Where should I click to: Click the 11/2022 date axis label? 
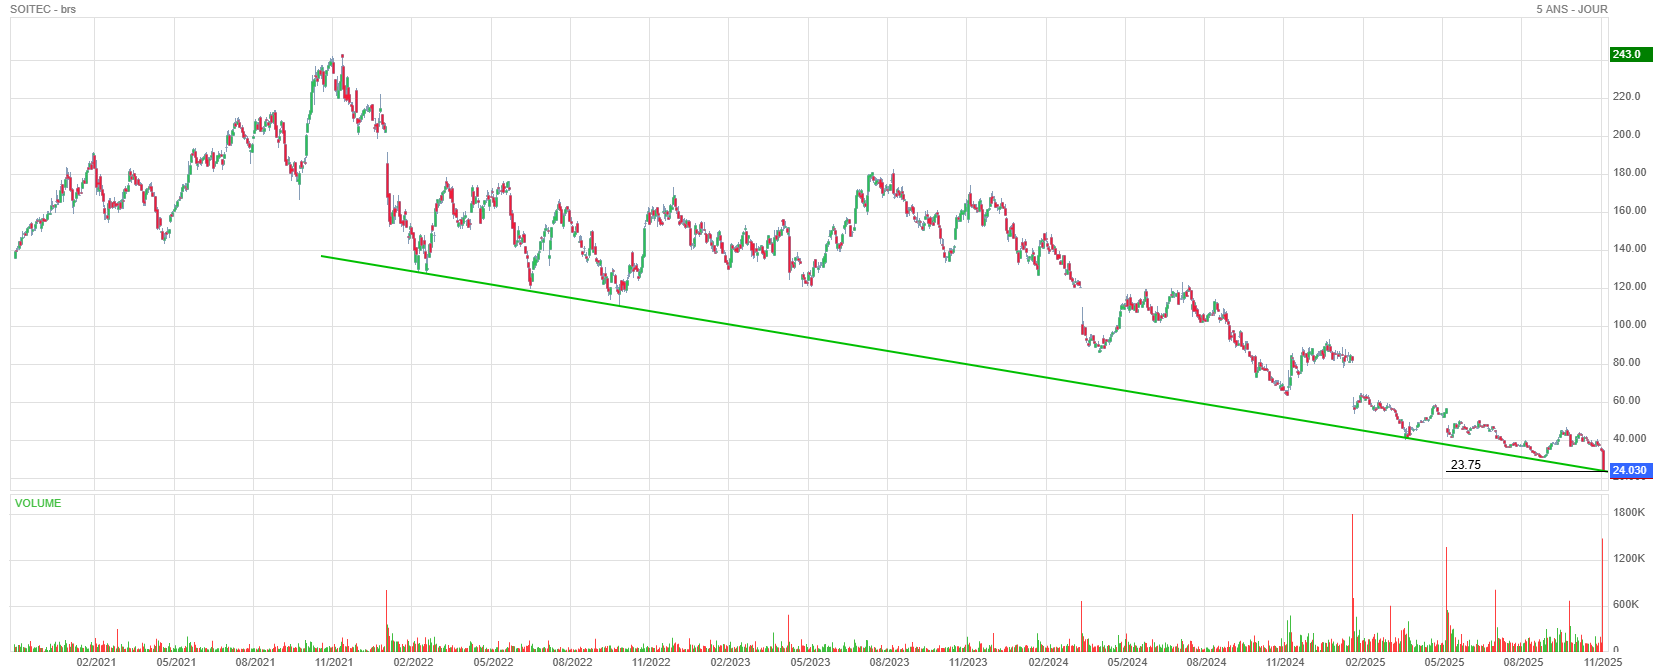point(651,662)
